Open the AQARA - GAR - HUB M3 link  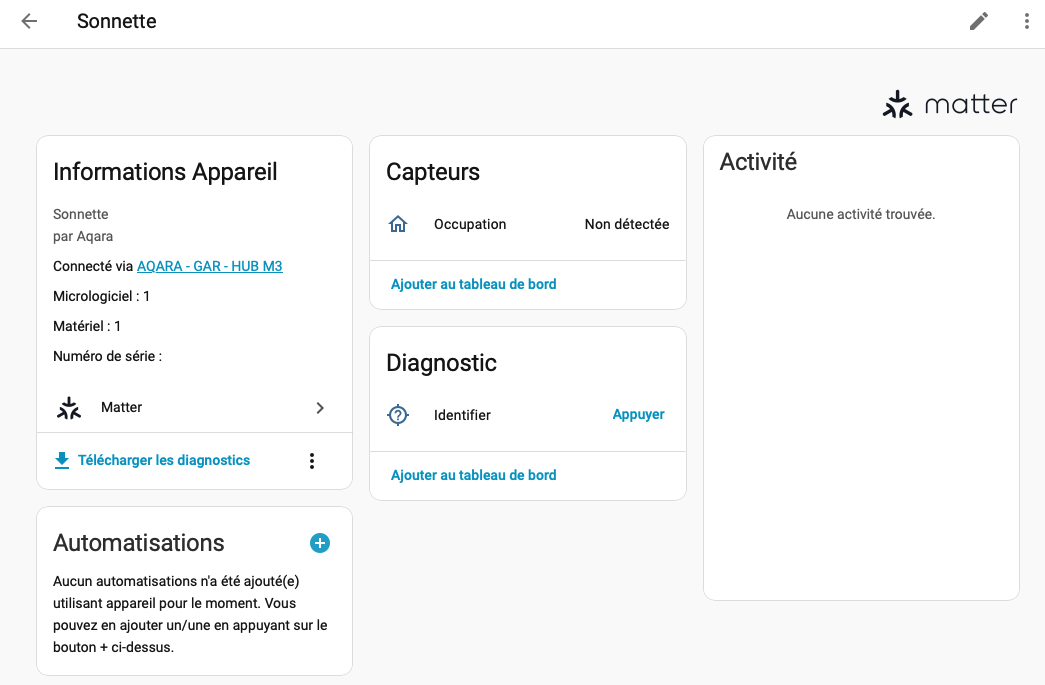coord(209,266)
